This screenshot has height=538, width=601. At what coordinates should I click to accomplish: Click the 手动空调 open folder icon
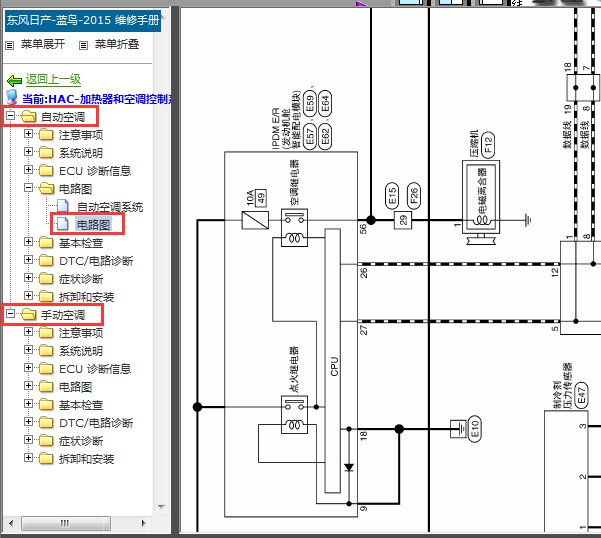click(29, 314)
